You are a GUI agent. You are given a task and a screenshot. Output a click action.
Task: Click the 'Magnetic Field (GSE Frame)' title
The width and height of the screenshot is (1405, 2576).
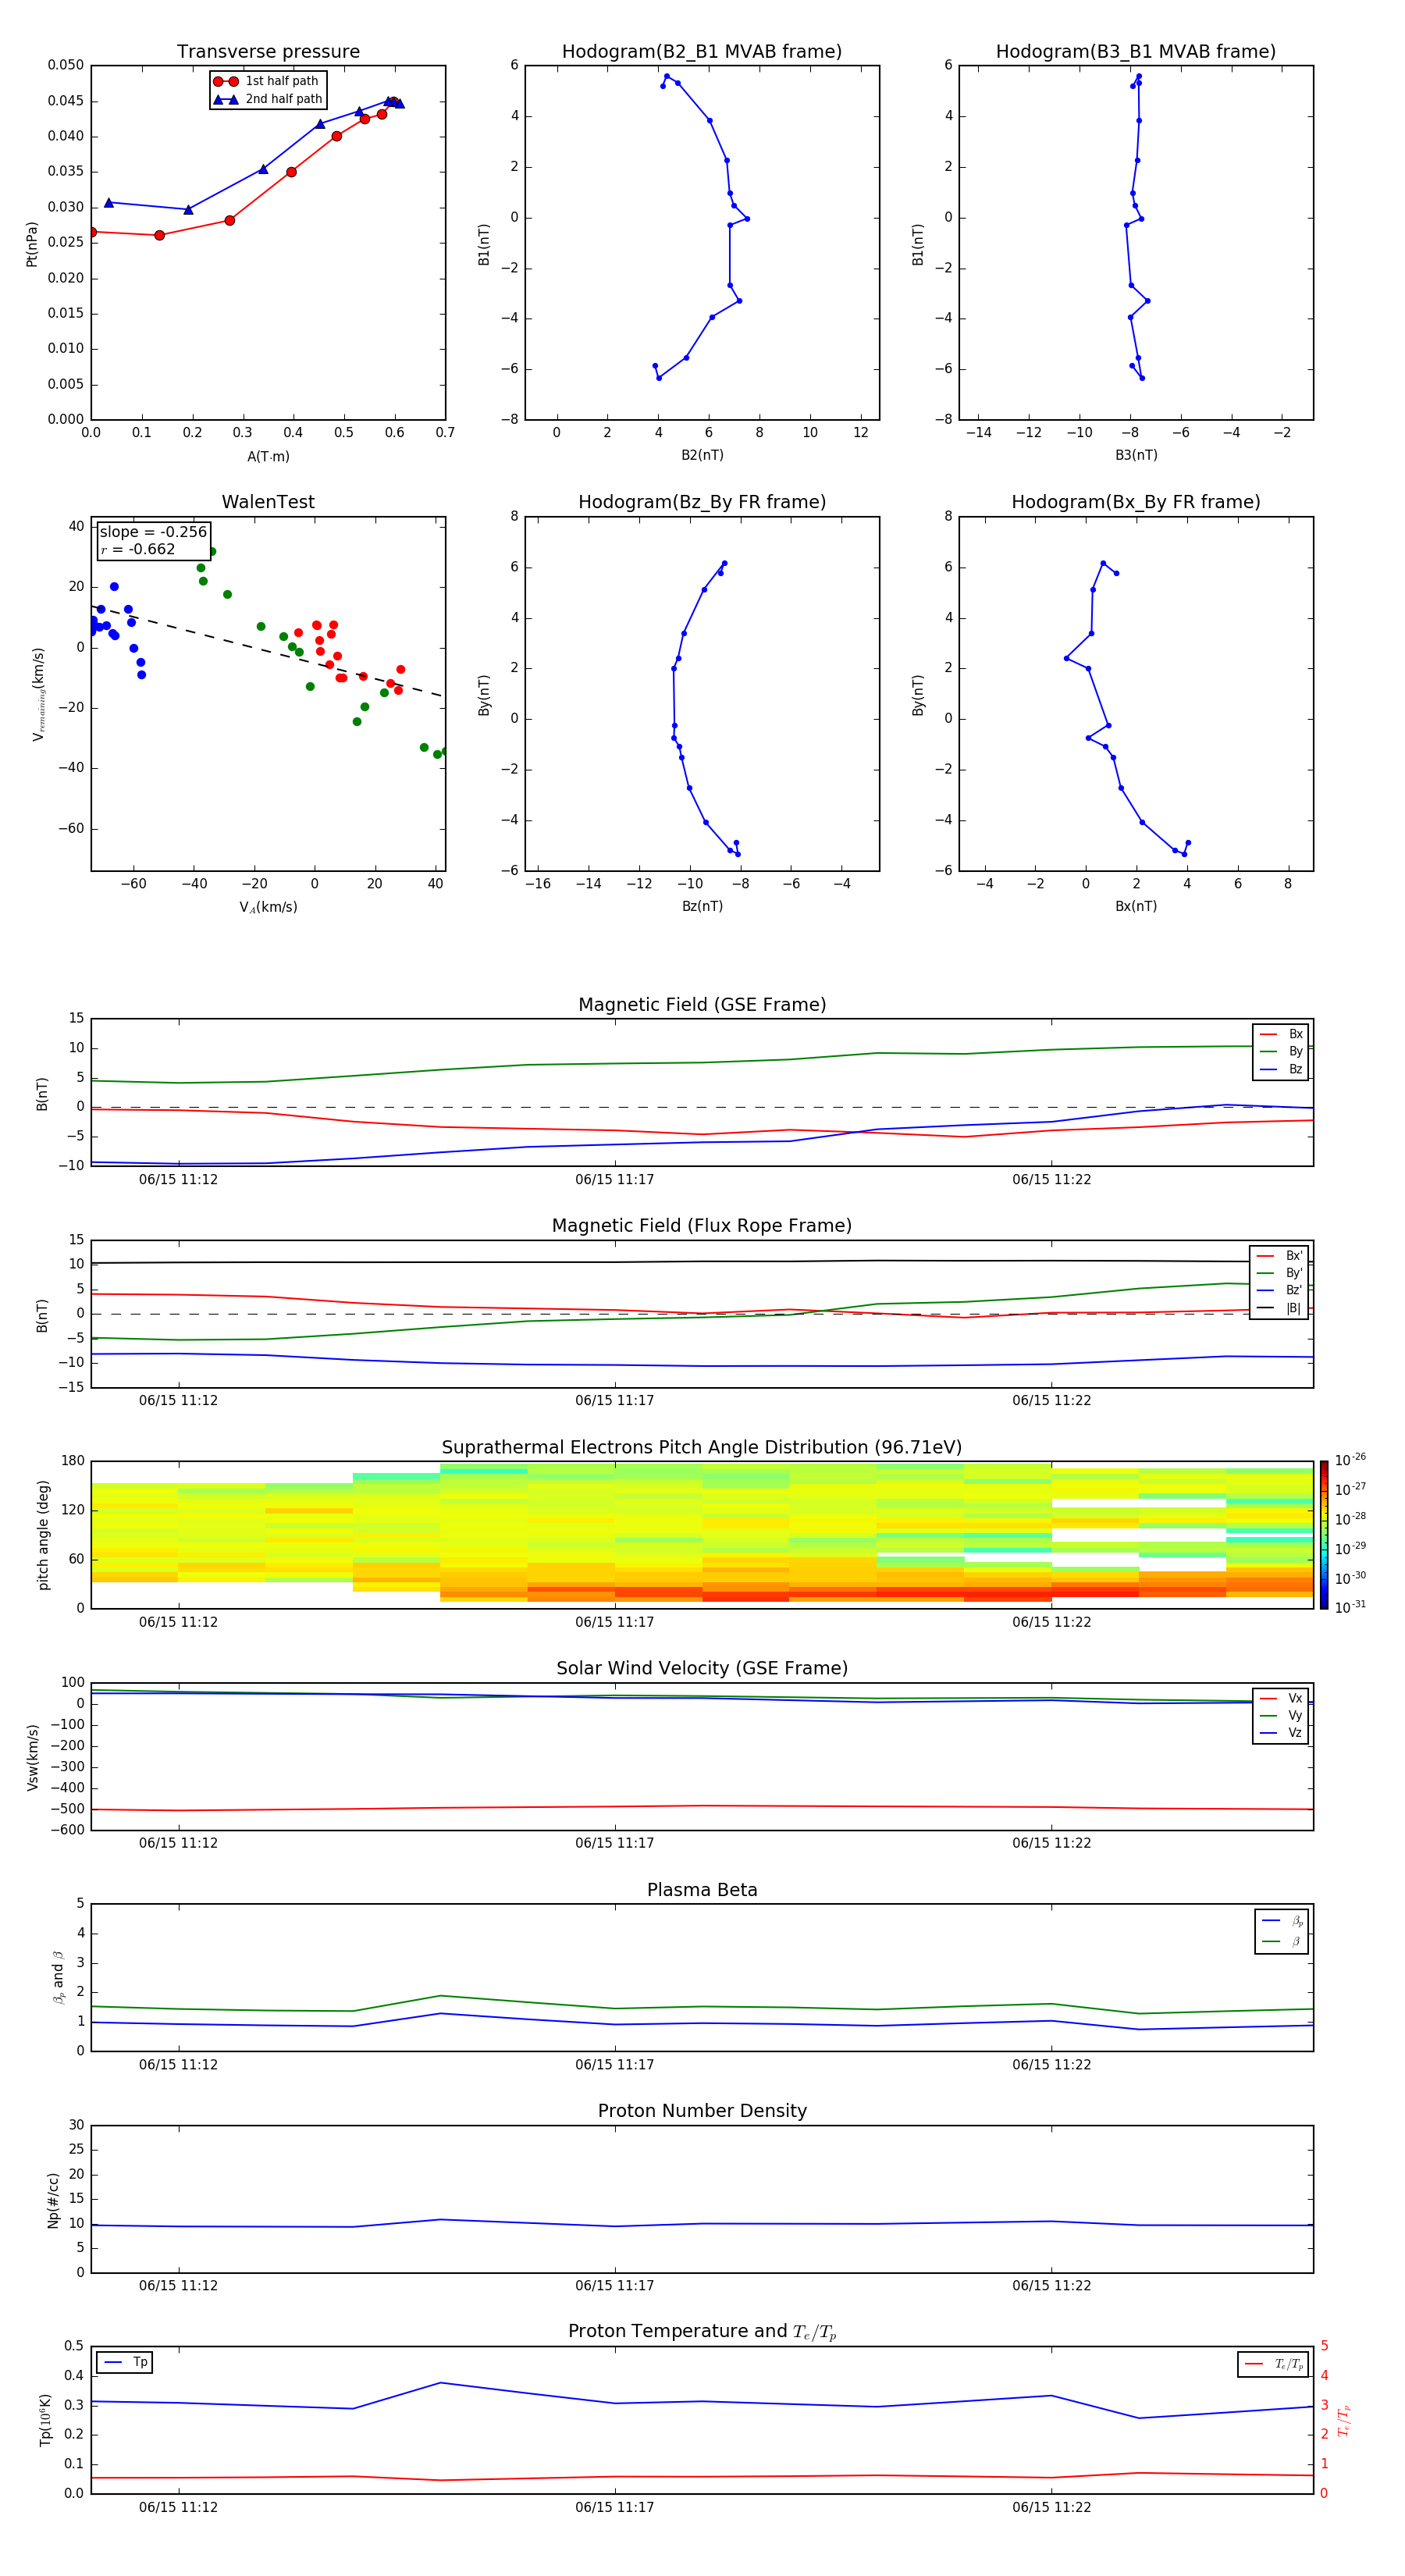coord(702,1004)
